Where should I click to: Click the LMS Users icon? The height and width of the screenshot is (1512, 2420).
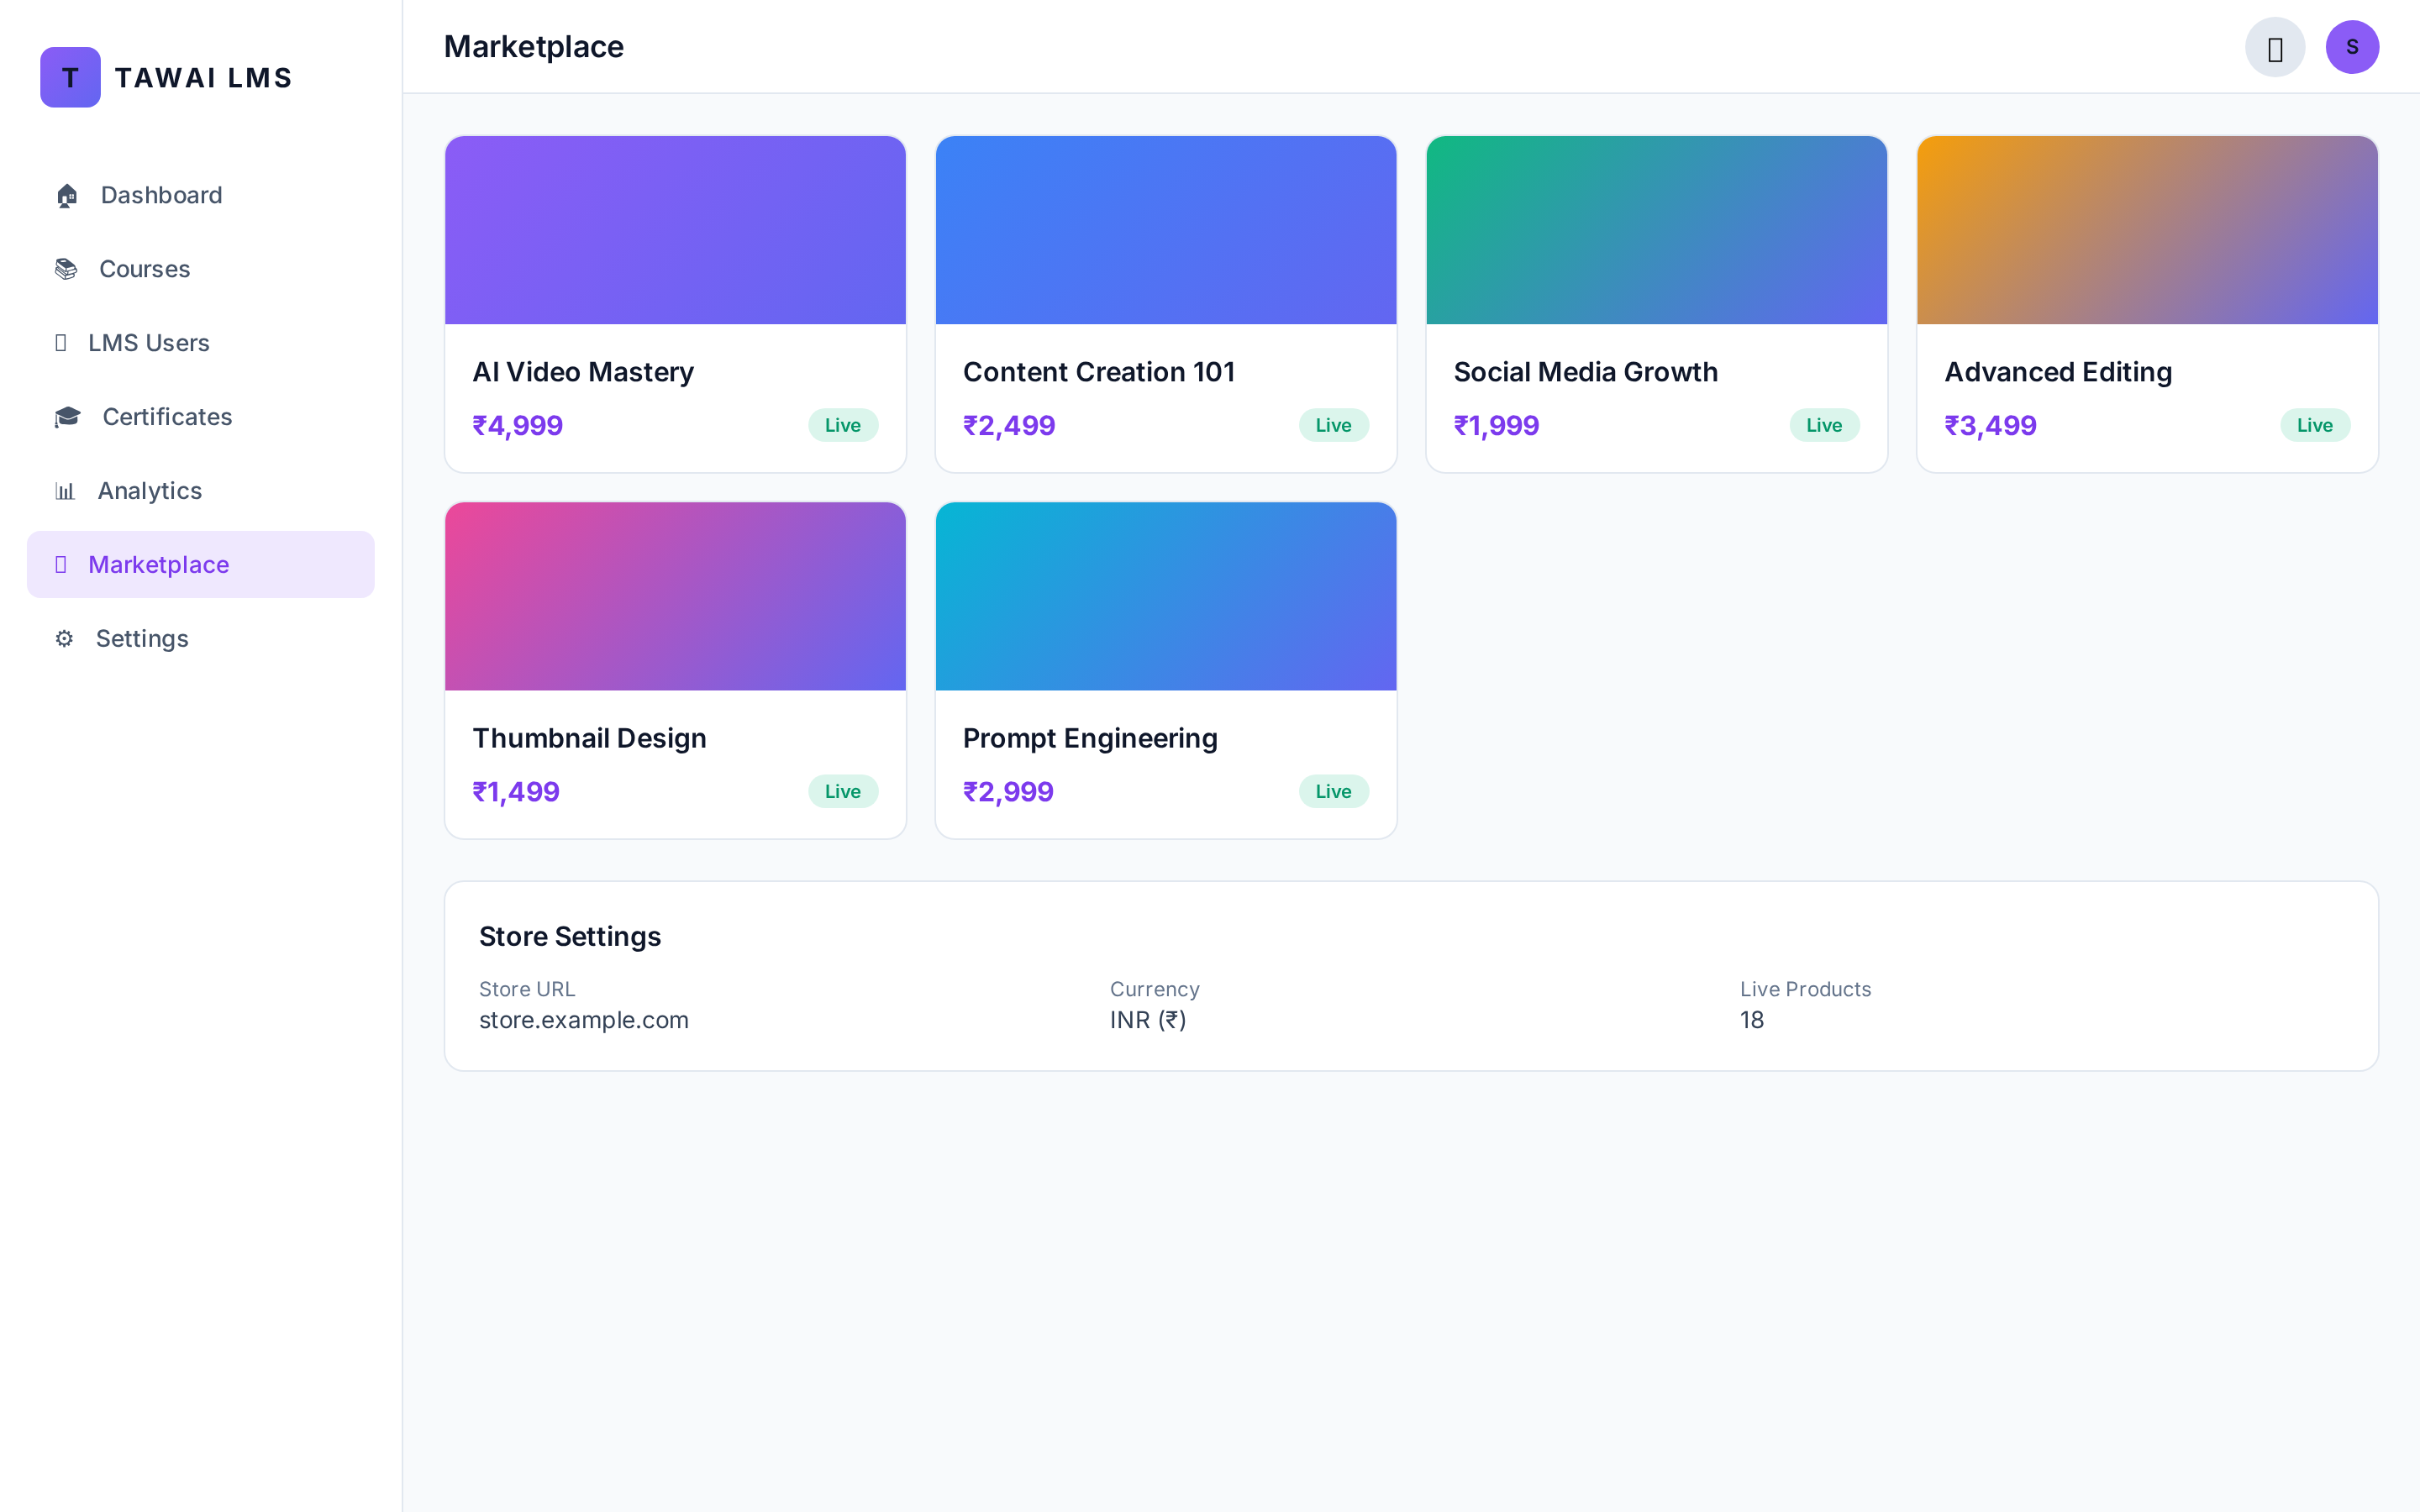coord(61,343)
